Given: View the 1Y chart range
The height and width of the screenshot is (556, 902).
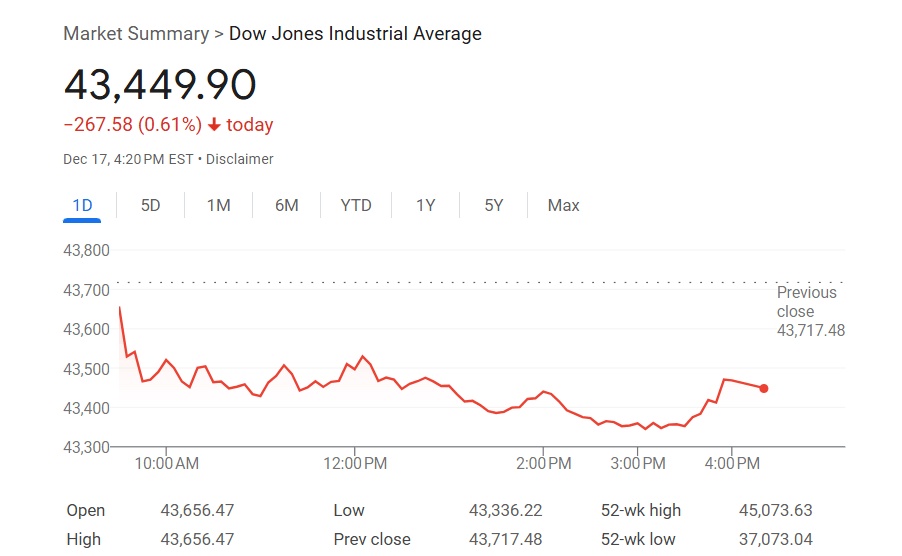Looking at the screenshot, I should pyautogui.click(x=426, y=205).
